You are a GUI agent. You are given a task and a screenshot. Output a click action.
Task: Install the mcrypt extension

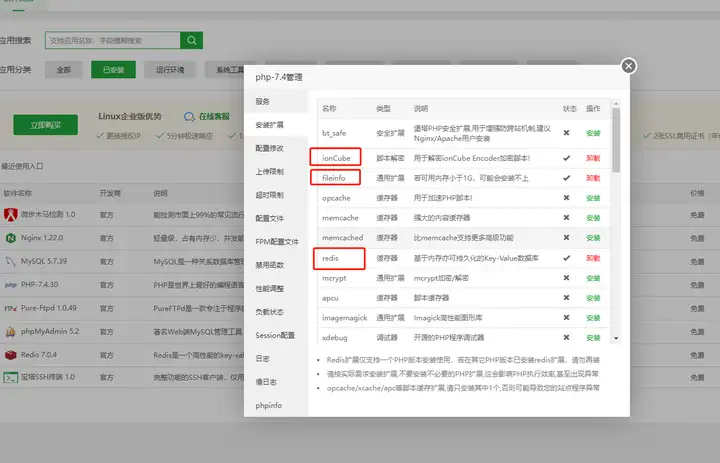tap(593, 278)
